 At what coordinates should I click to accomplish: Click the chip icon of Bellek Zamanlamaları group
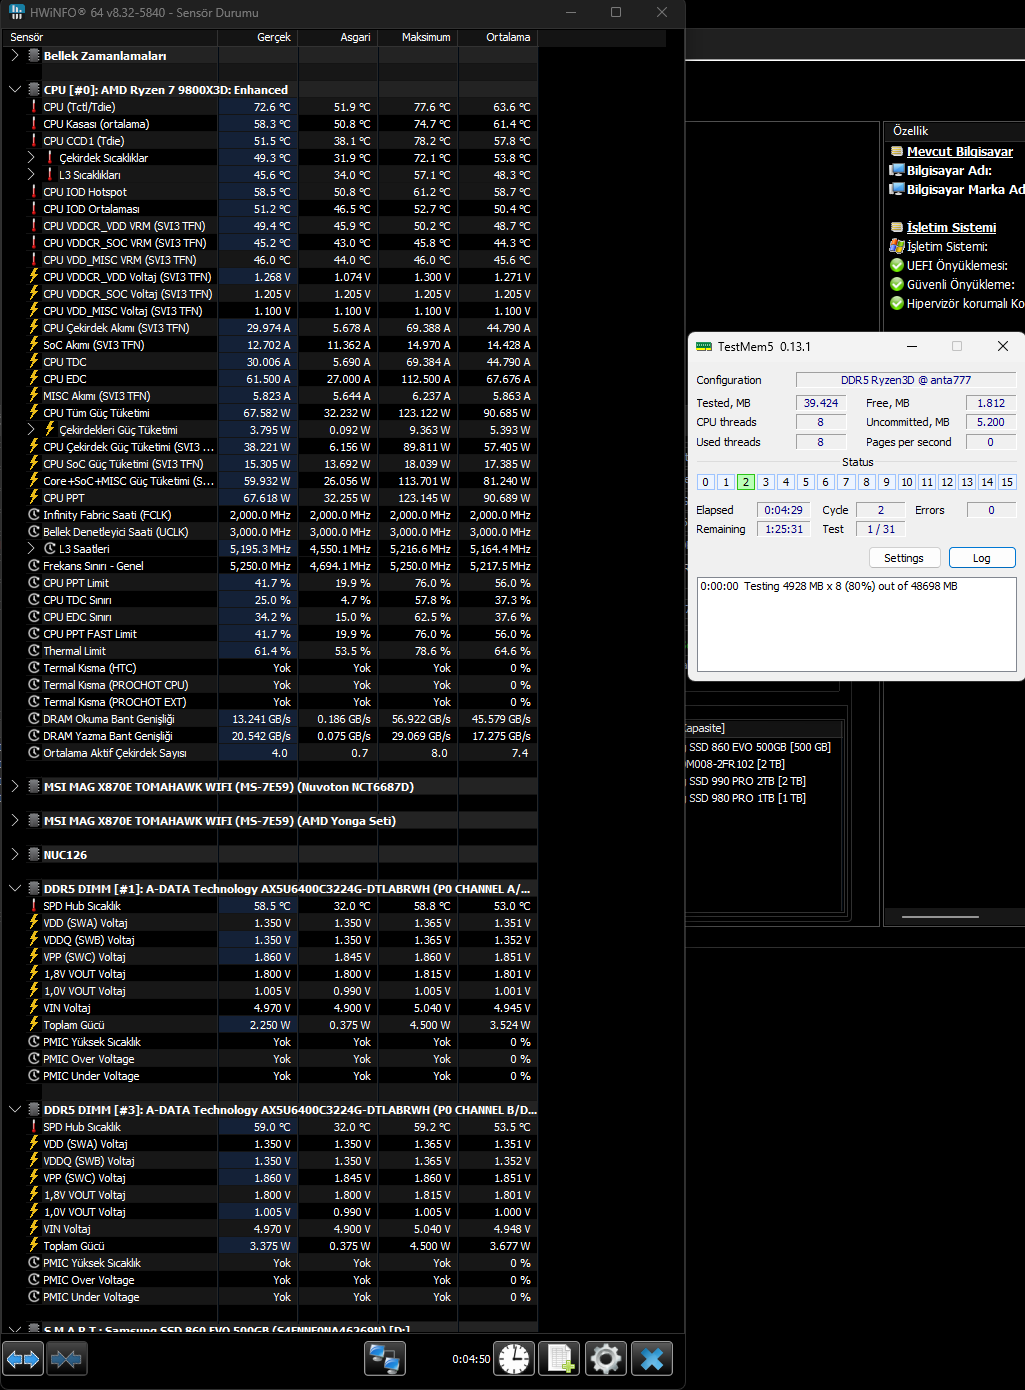point(34,56)
